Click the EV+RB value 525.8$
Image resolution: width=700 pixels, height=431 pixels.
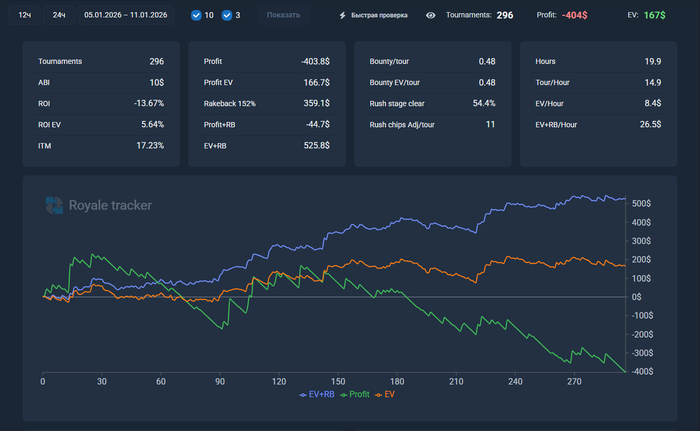[x=317, y=146]
